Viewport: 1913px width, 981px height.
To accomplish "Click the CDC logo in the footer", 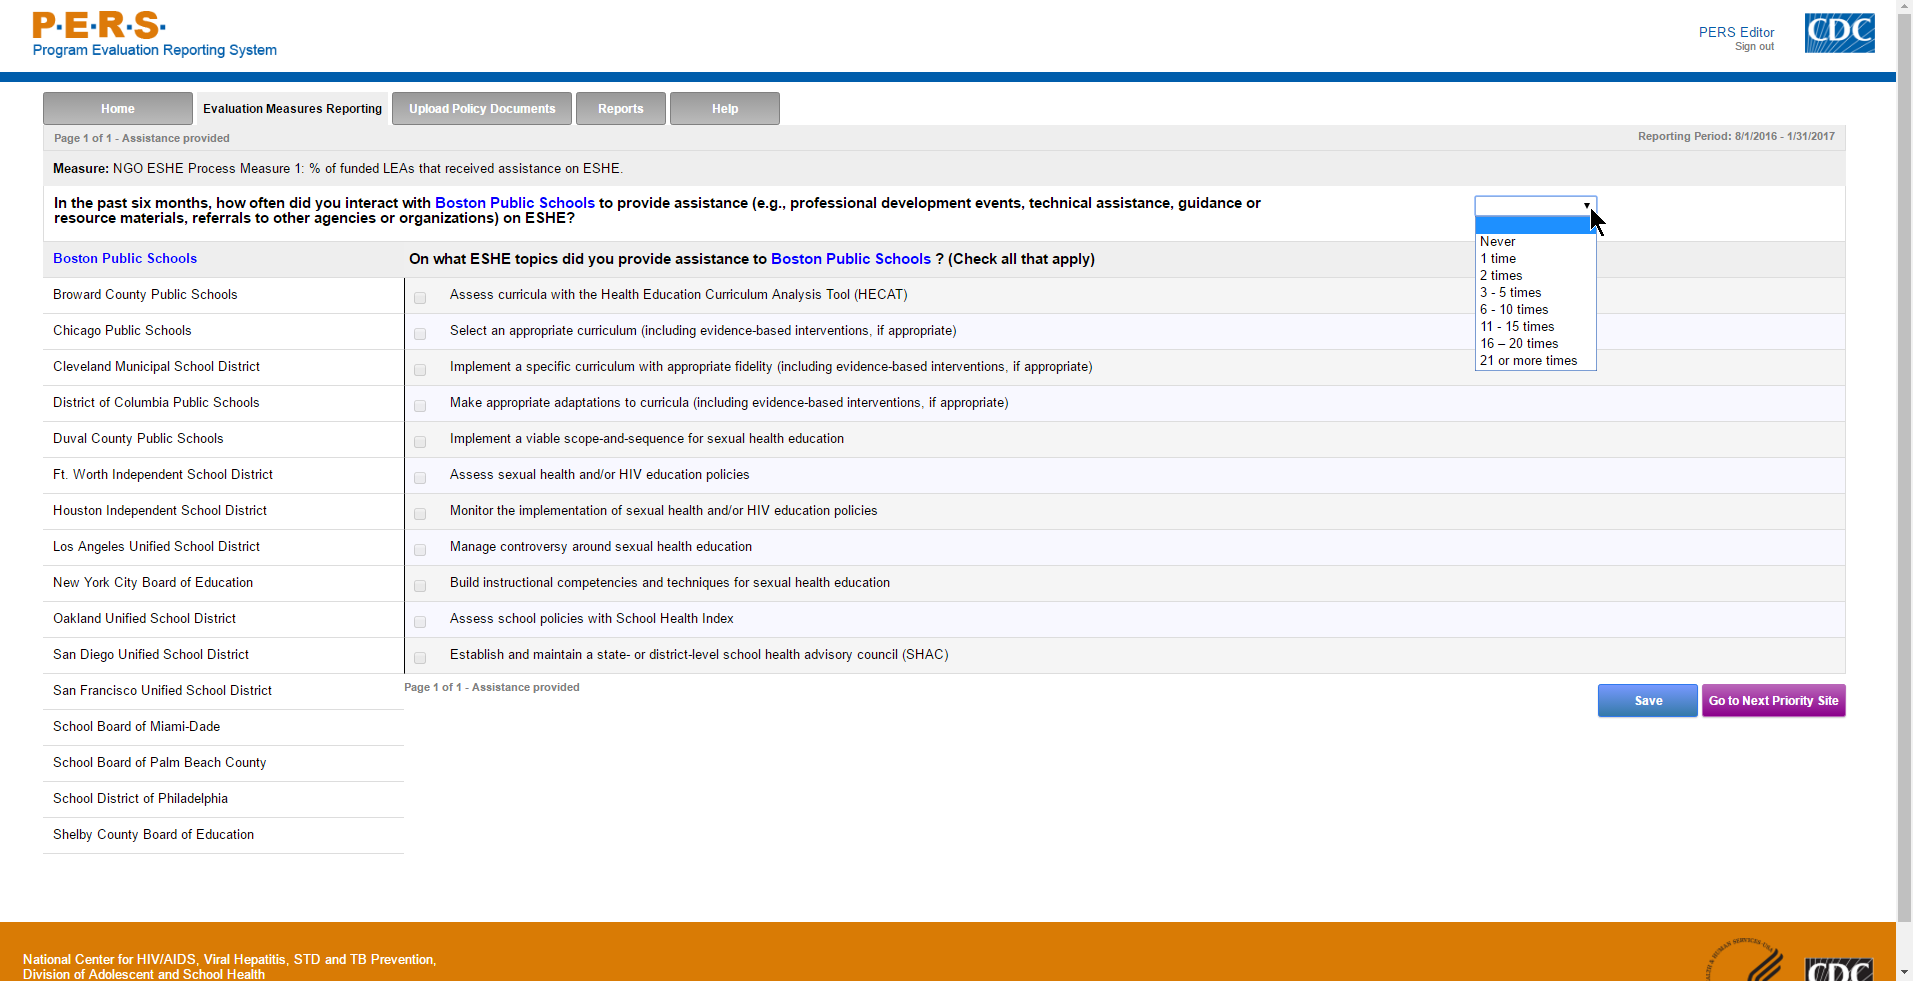I will (1839, 969).
